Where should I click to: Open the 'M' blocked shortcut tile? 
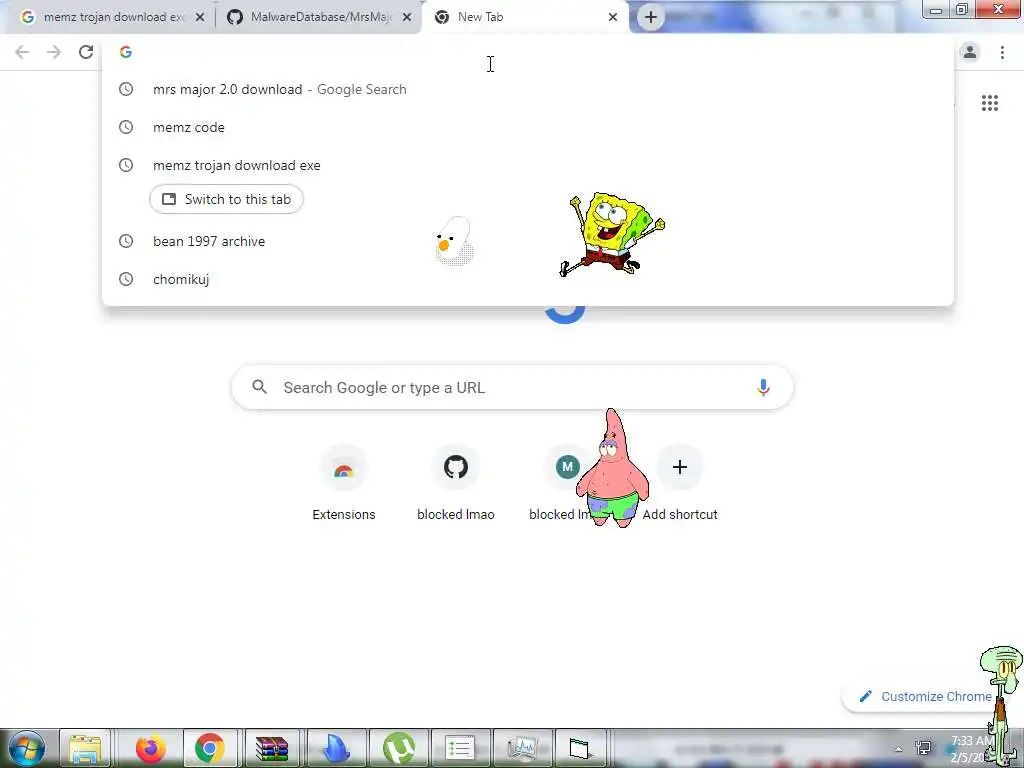(567, 468)
